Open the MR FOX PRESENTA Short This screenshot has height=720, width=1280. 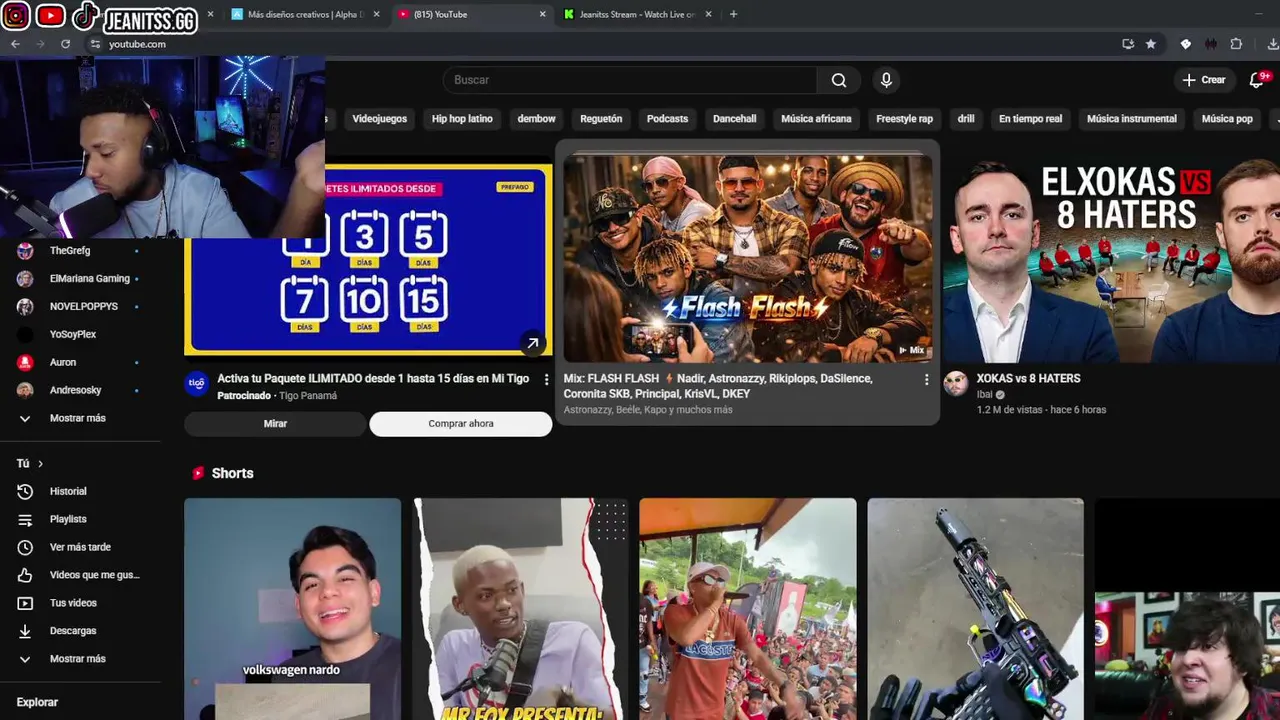coord(522,609)
